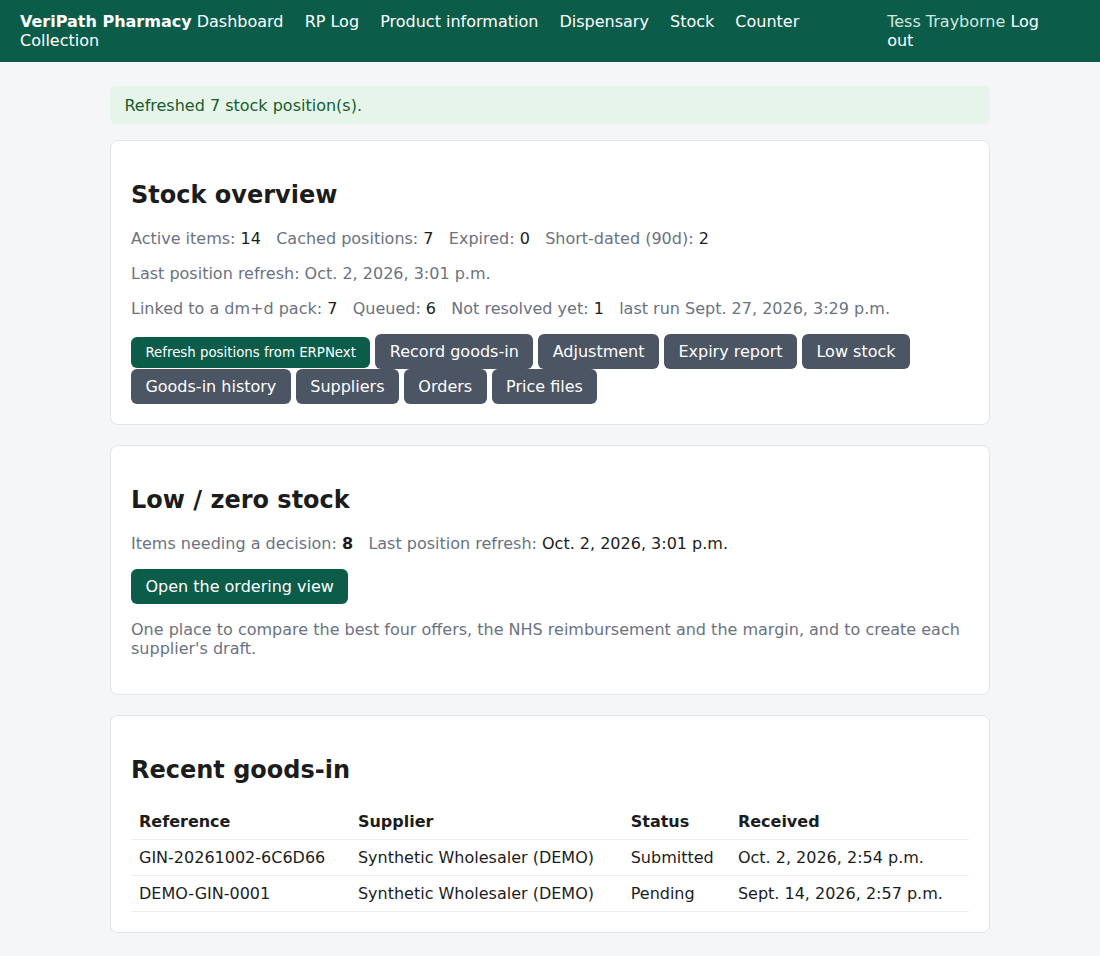Open Product information page
The image size is (1100, 956).
tap(459, 22)
